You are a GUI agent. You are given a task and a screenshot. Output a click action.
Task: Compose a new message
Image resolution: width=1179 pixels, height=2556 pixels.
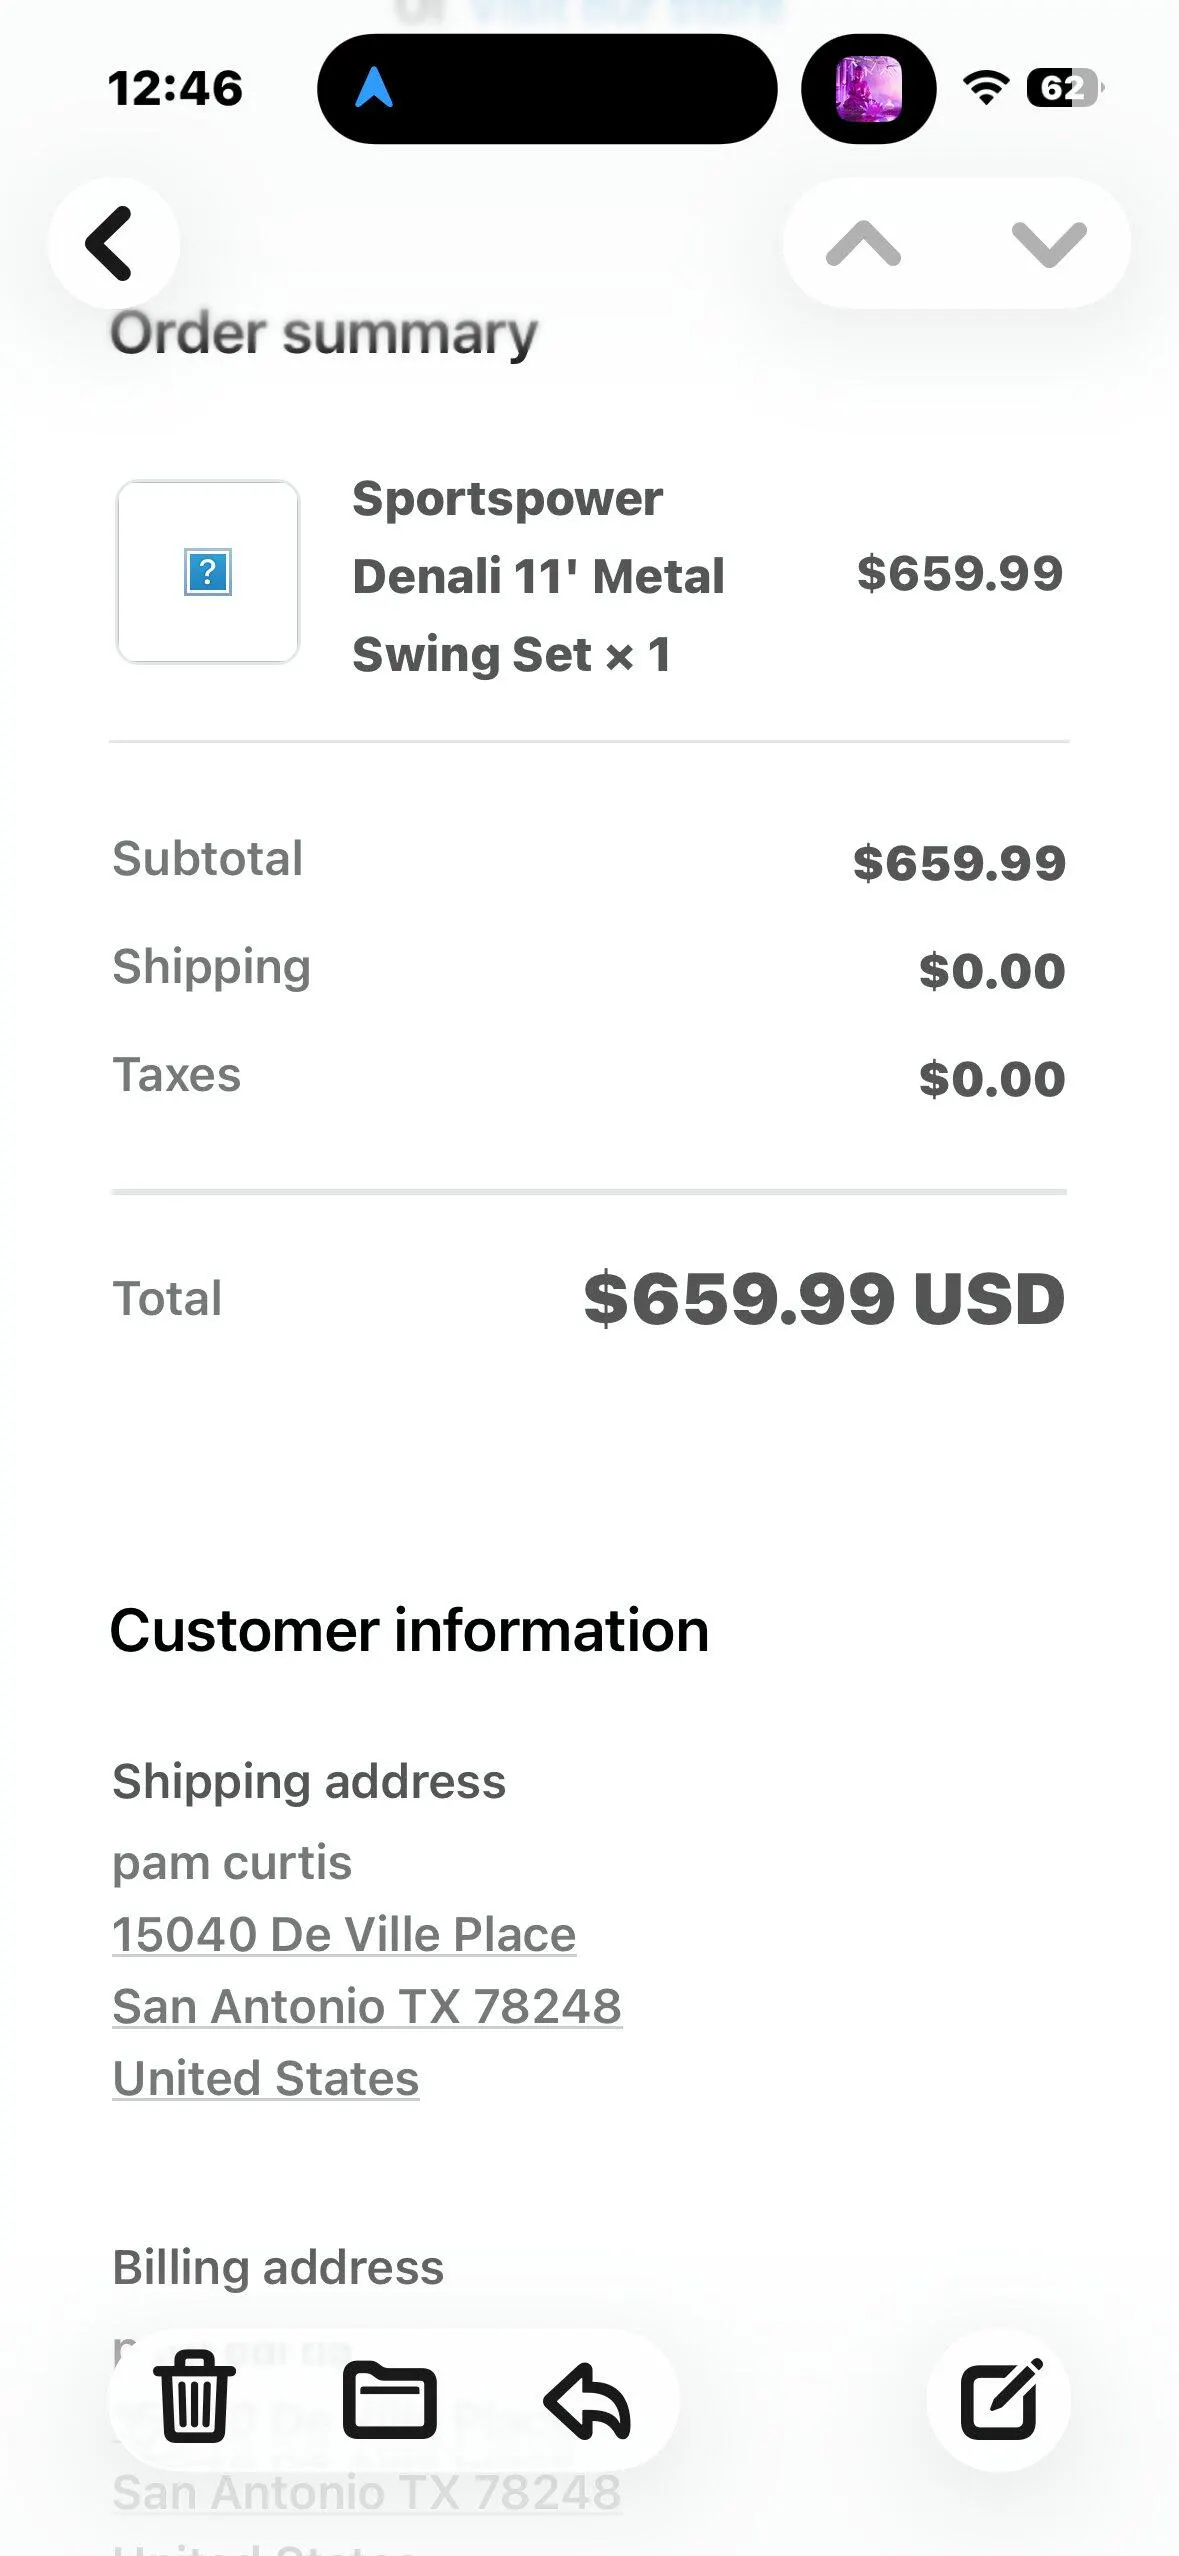[x=999, y=2400]
